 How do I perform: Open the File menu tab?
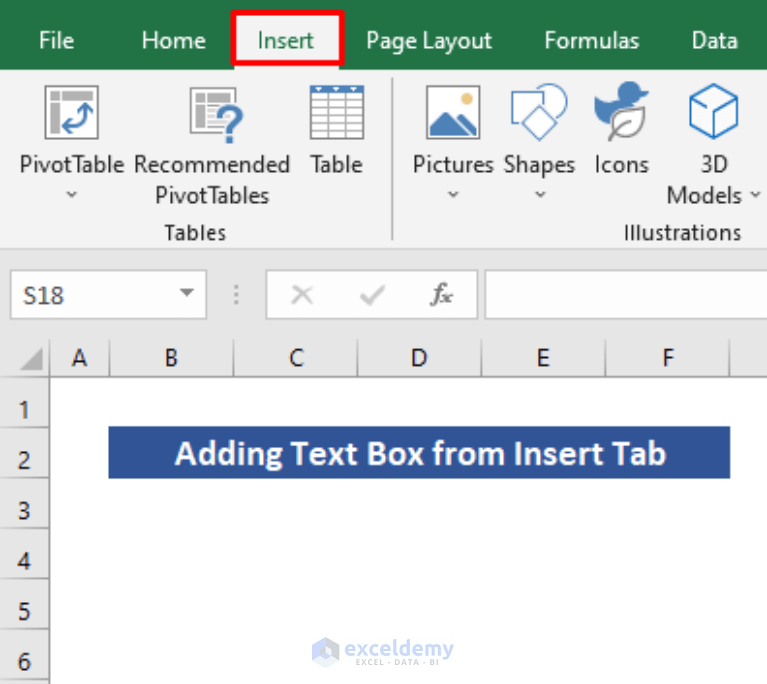click(56, 41)
